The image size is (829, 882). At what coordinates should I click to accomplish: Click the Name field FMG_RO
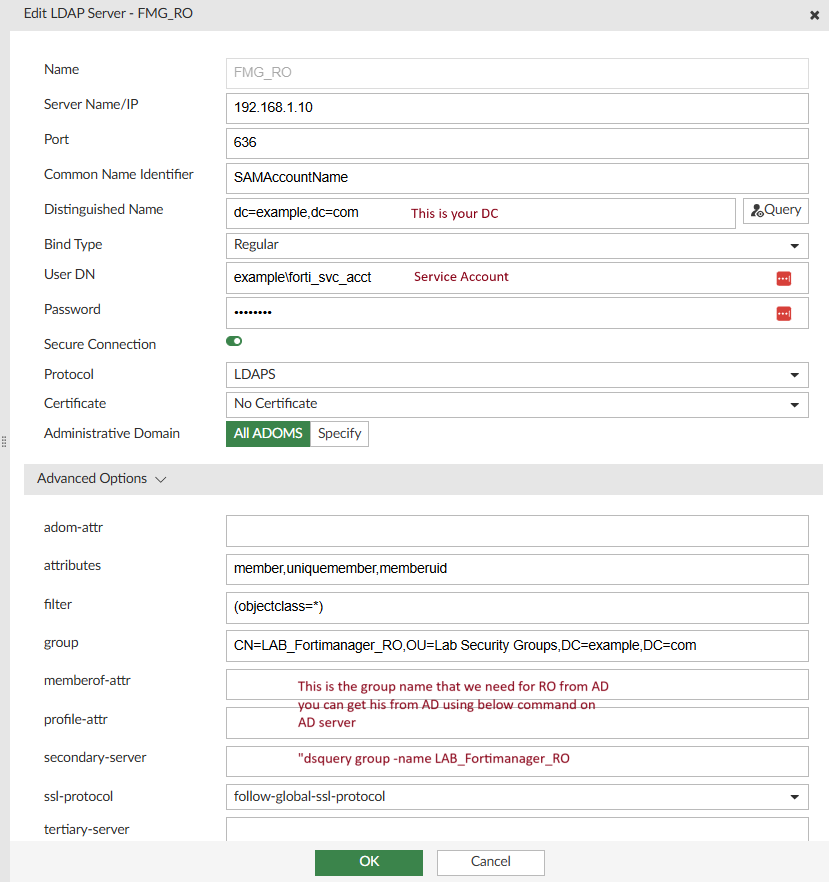point(517,73)
